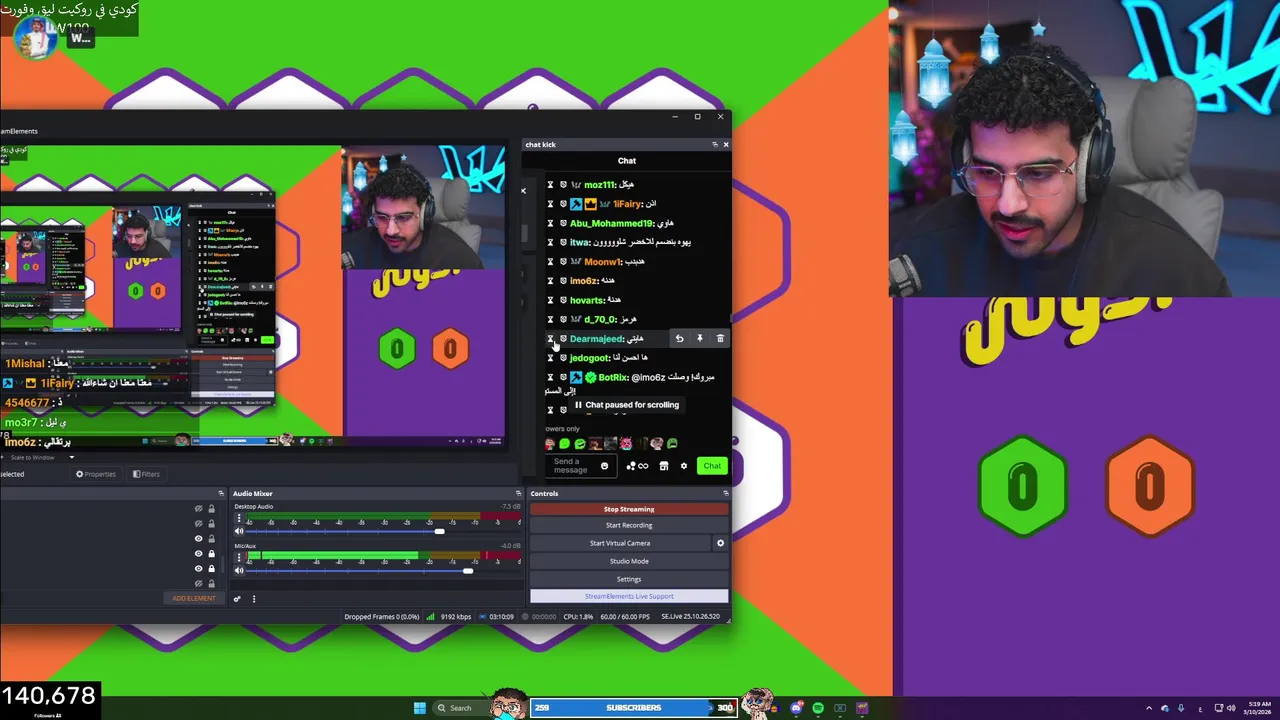Start the Virtual Camera
The width and height of the screenshot is (1280, 720).
(620, 543)
